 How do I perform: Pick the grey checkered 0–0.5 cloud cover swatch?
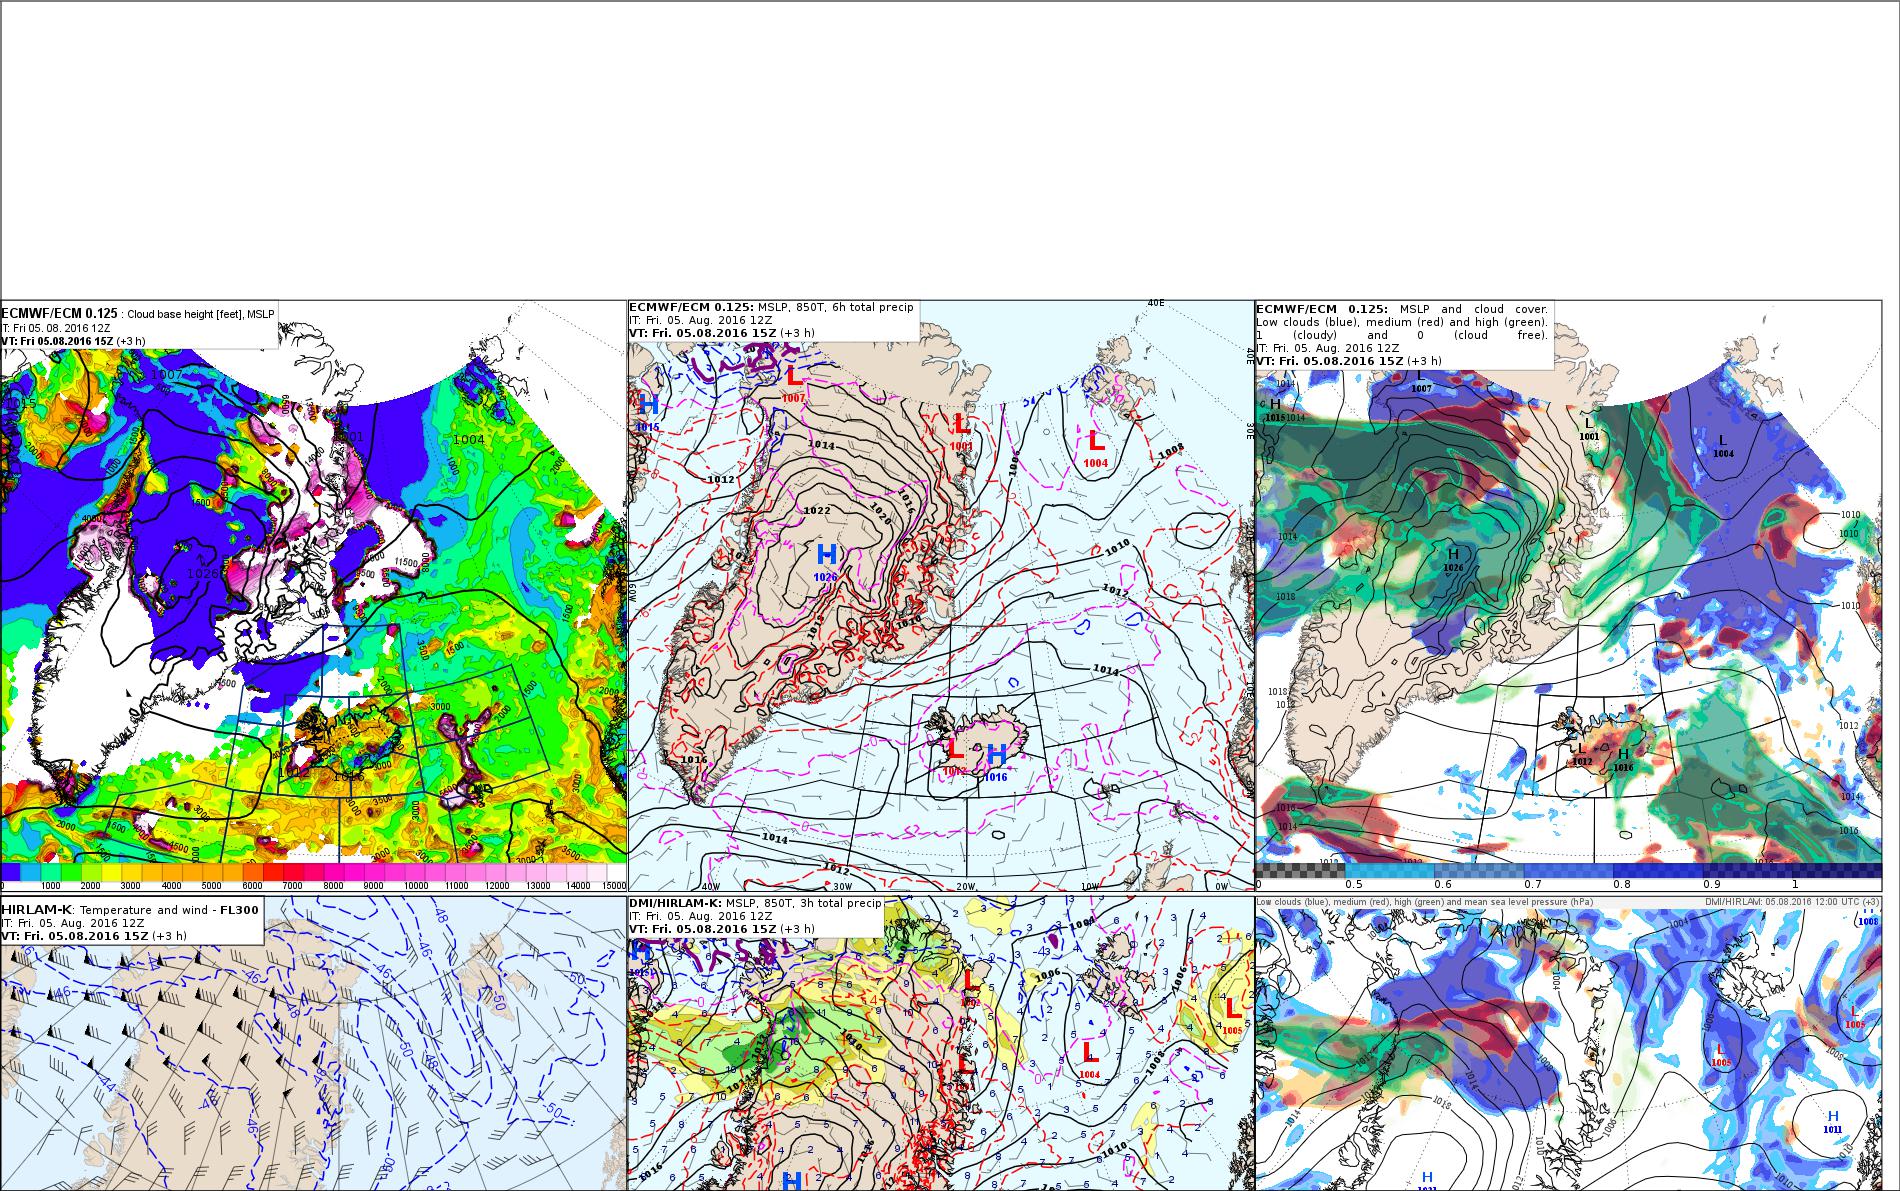[x=1300, y=870]
